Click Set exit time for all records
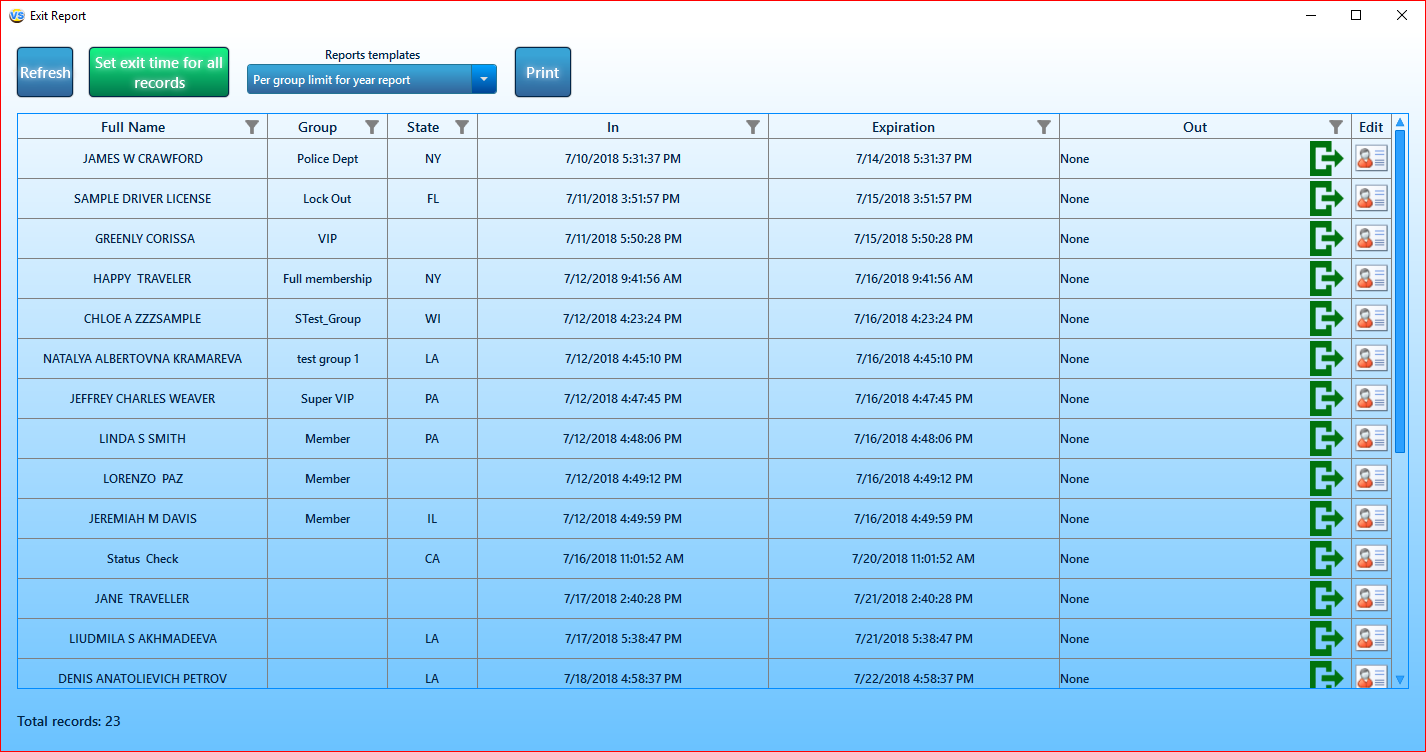This screenshot has height=752, width=1426. tap(159, 72)
